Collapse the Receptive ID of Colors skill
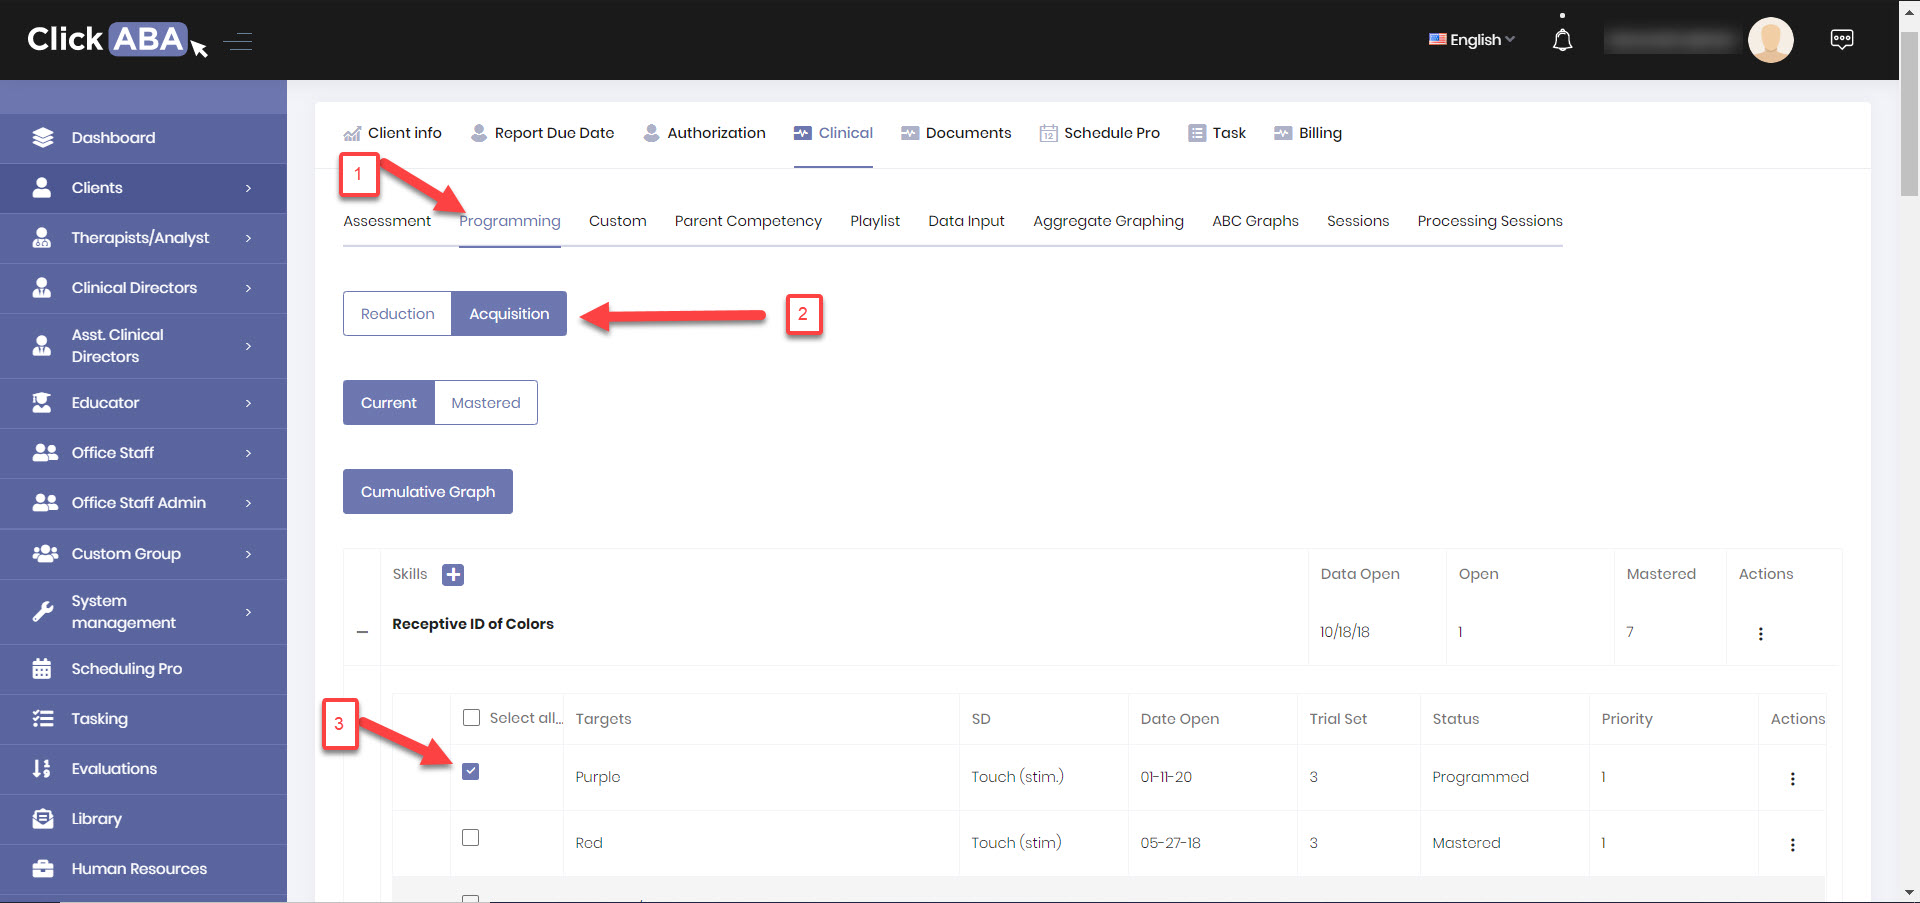The image size is (1920, 903). [362, 632]
